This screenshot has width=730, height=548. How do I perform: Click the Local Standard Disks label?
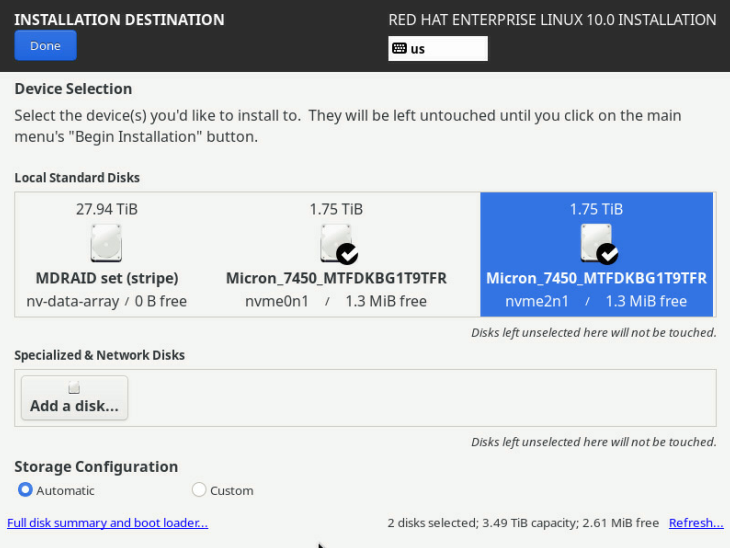pos(77,178)
